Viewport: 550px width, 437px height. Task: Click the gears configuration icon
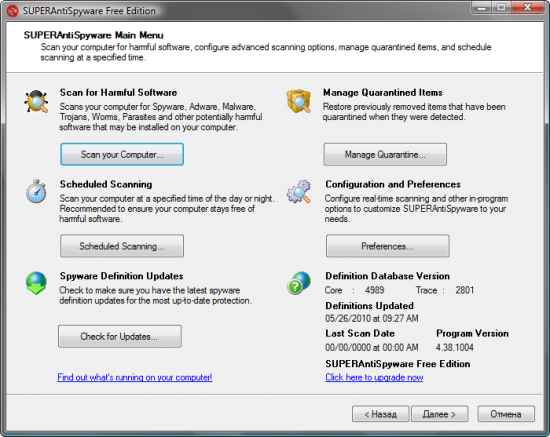point(299,191)
